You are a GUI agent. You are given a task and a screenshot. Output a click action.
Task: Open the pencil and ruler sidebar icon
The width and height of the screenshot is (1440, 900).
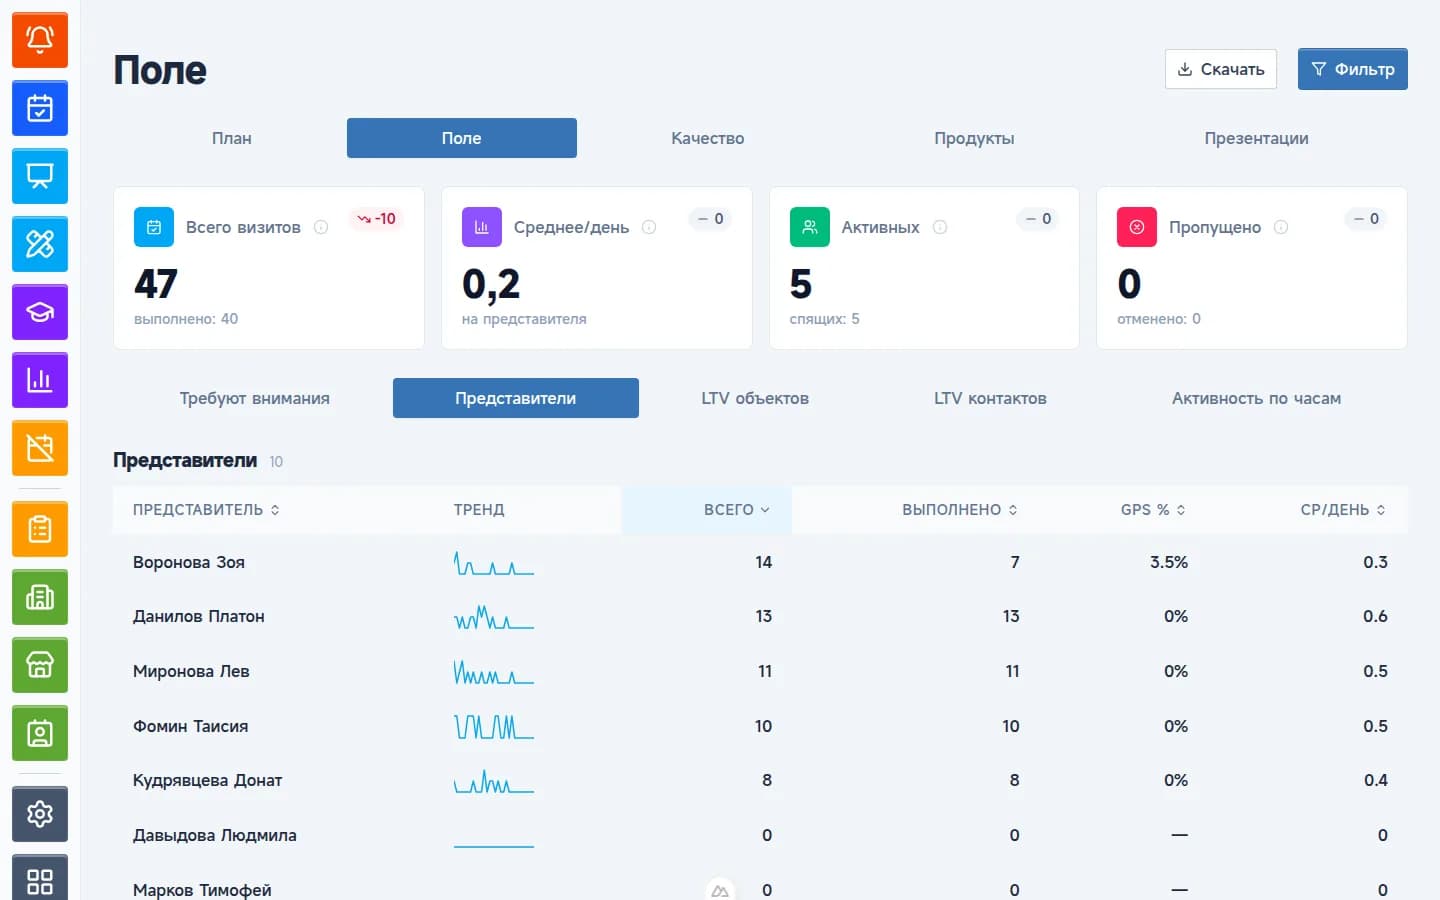40,244
